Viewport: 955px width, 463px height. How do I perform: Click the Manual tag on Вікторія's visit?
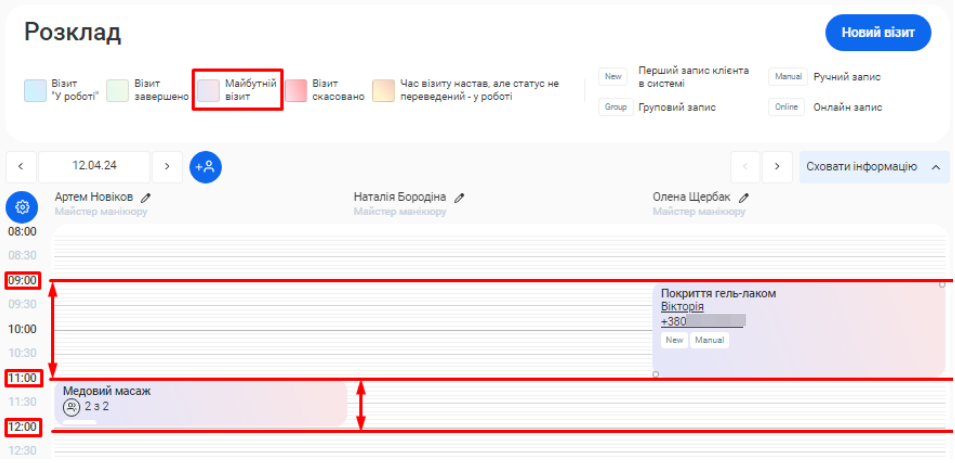708,340
